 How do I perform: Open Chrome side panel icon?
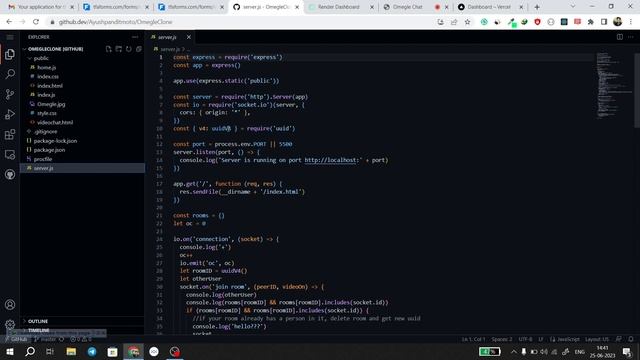(x=604, y=22)
